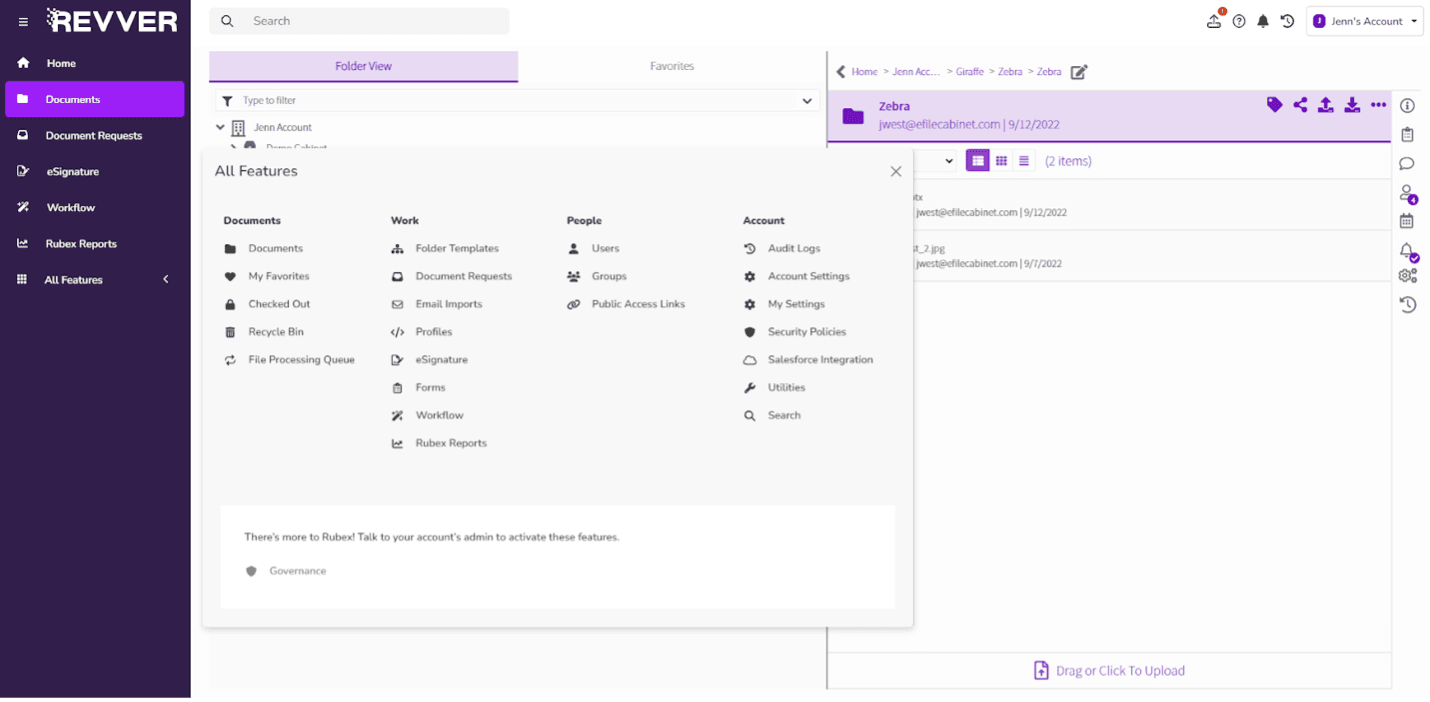This screenshot has height=702, width=1430.
Task: Open the more options ellipsis on Zebra folder
Action: (1378, 104)
